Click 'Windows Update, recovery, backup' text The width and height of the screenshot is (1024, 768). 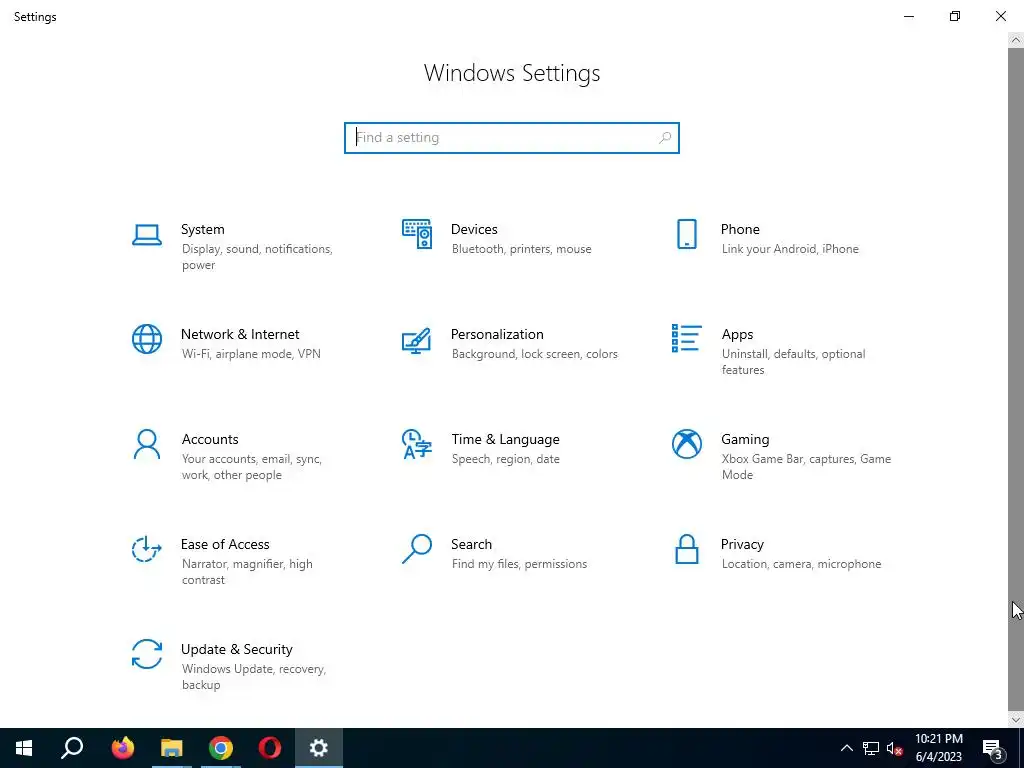pos(253,677)
